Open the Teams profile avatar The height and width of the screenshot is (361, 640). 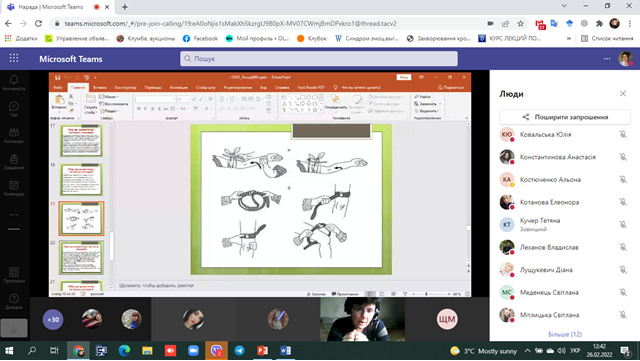[x=625, y=59]
